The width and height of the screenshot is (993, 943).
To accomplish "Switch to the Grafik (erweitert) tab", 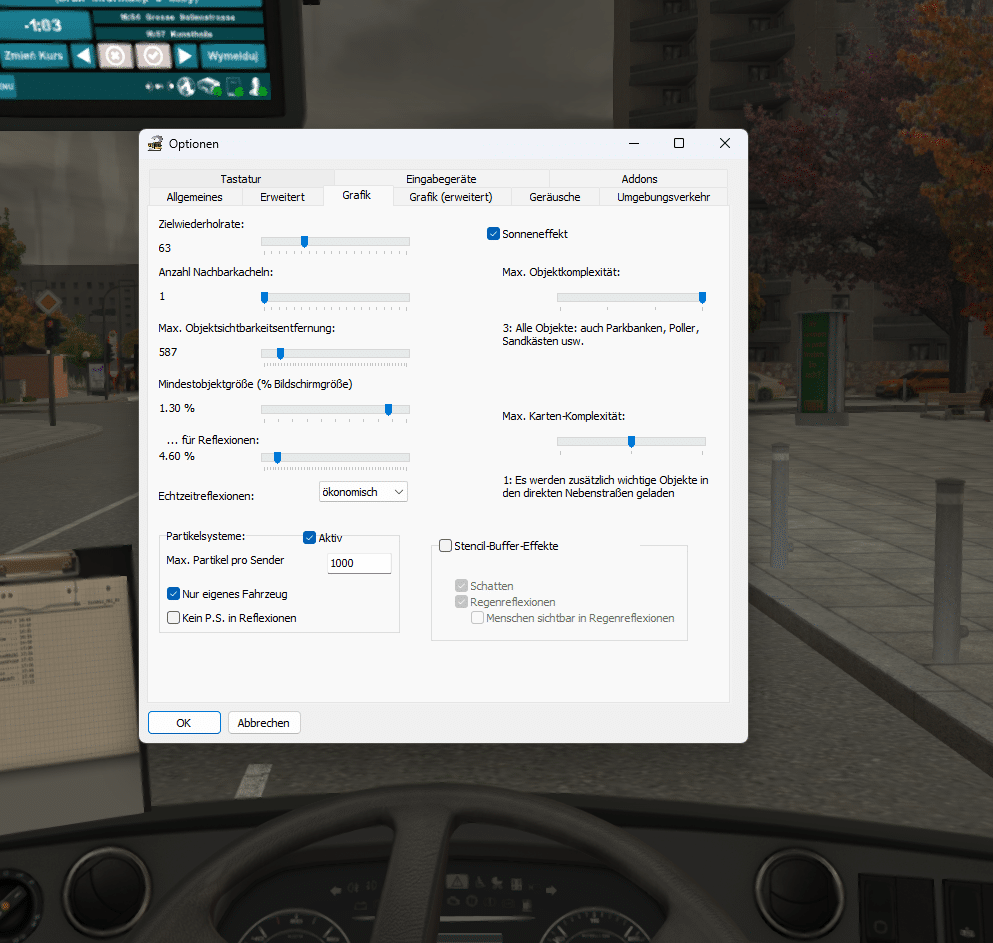I will click(x=450, y=197).
